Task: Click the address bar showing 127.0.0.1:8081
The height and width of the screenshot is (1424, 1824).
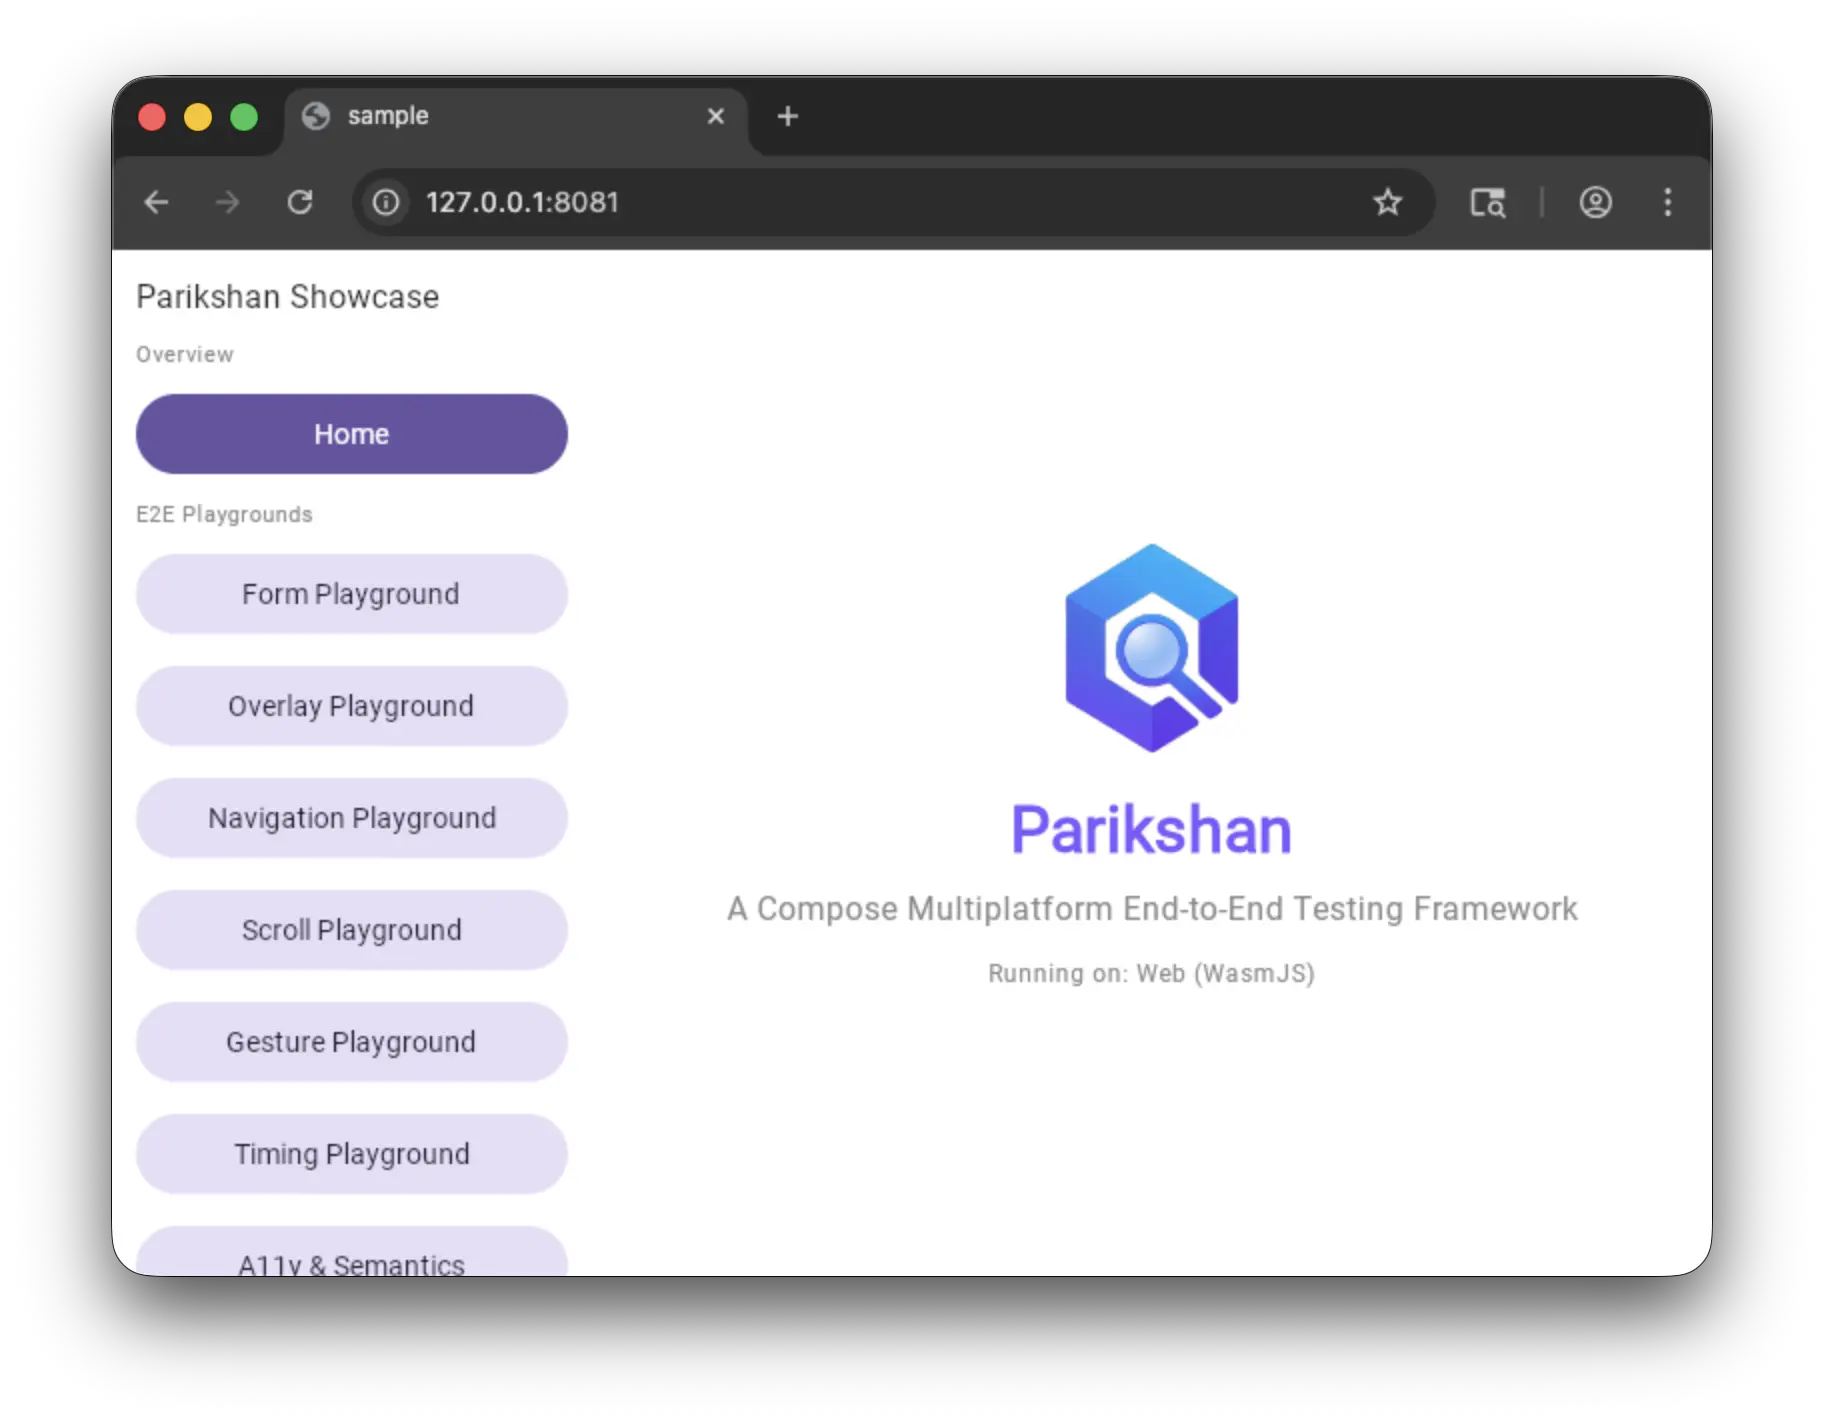Action: pos(893,203)
